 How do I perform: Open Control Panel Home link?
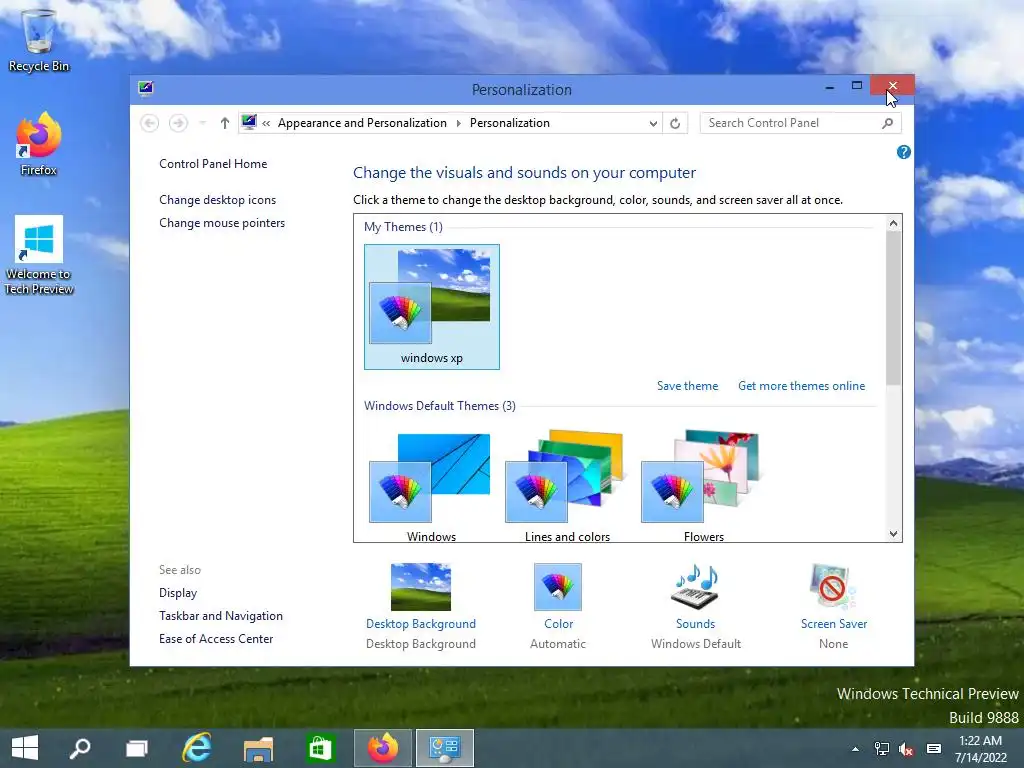pyautogui.click(x=213, y=164)
